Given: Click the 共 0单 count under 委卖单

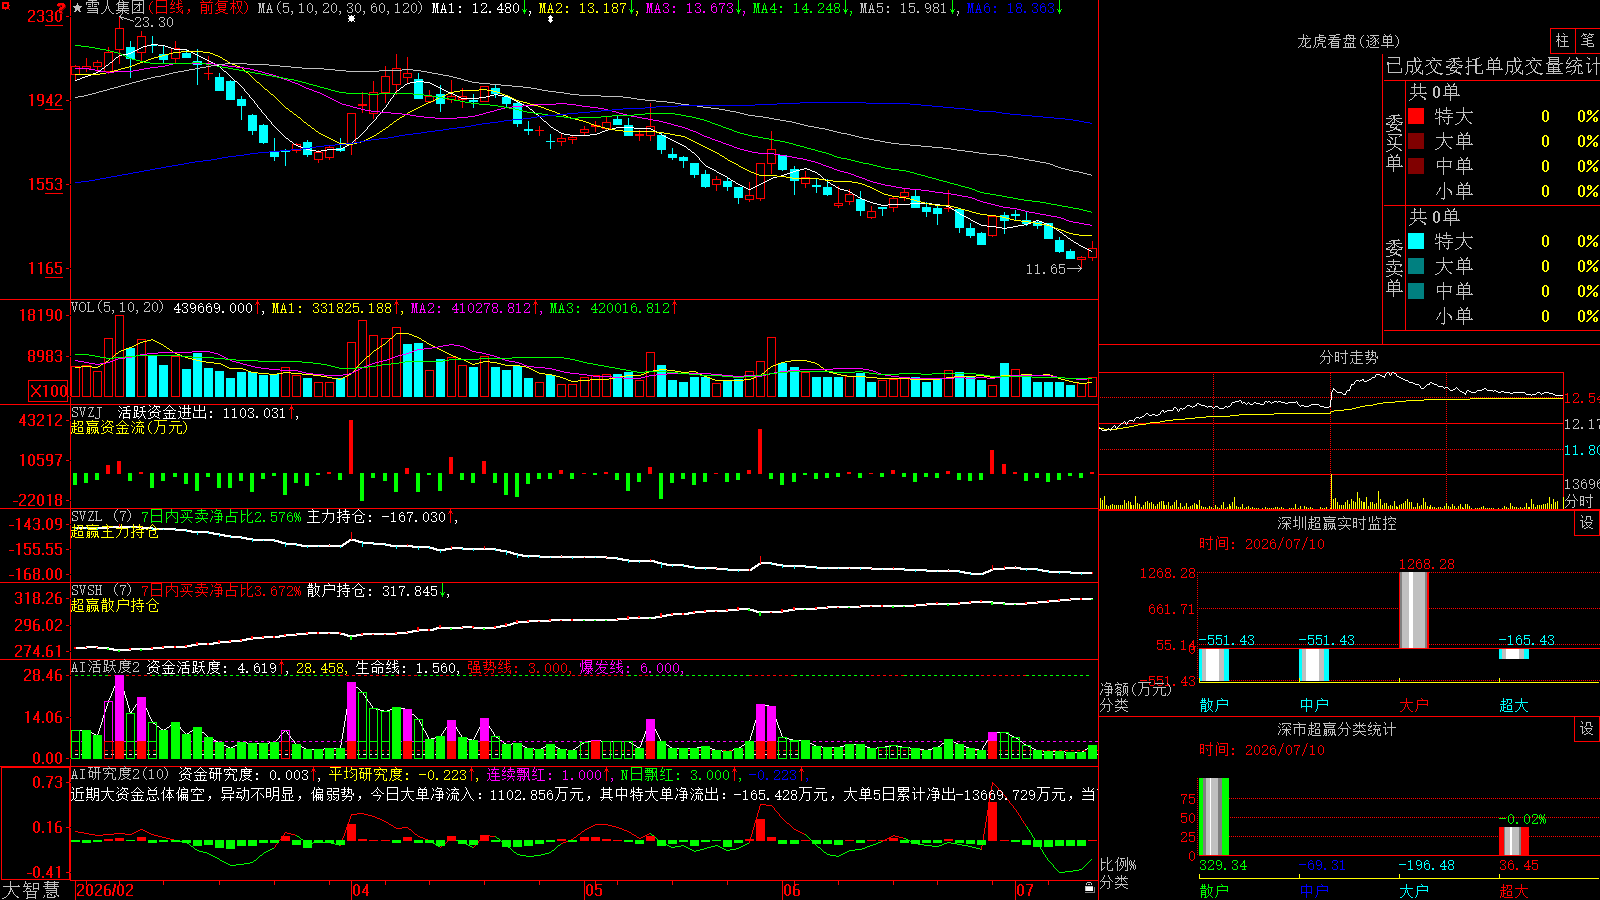Looking at the screenshot, I should point(1434,216).
